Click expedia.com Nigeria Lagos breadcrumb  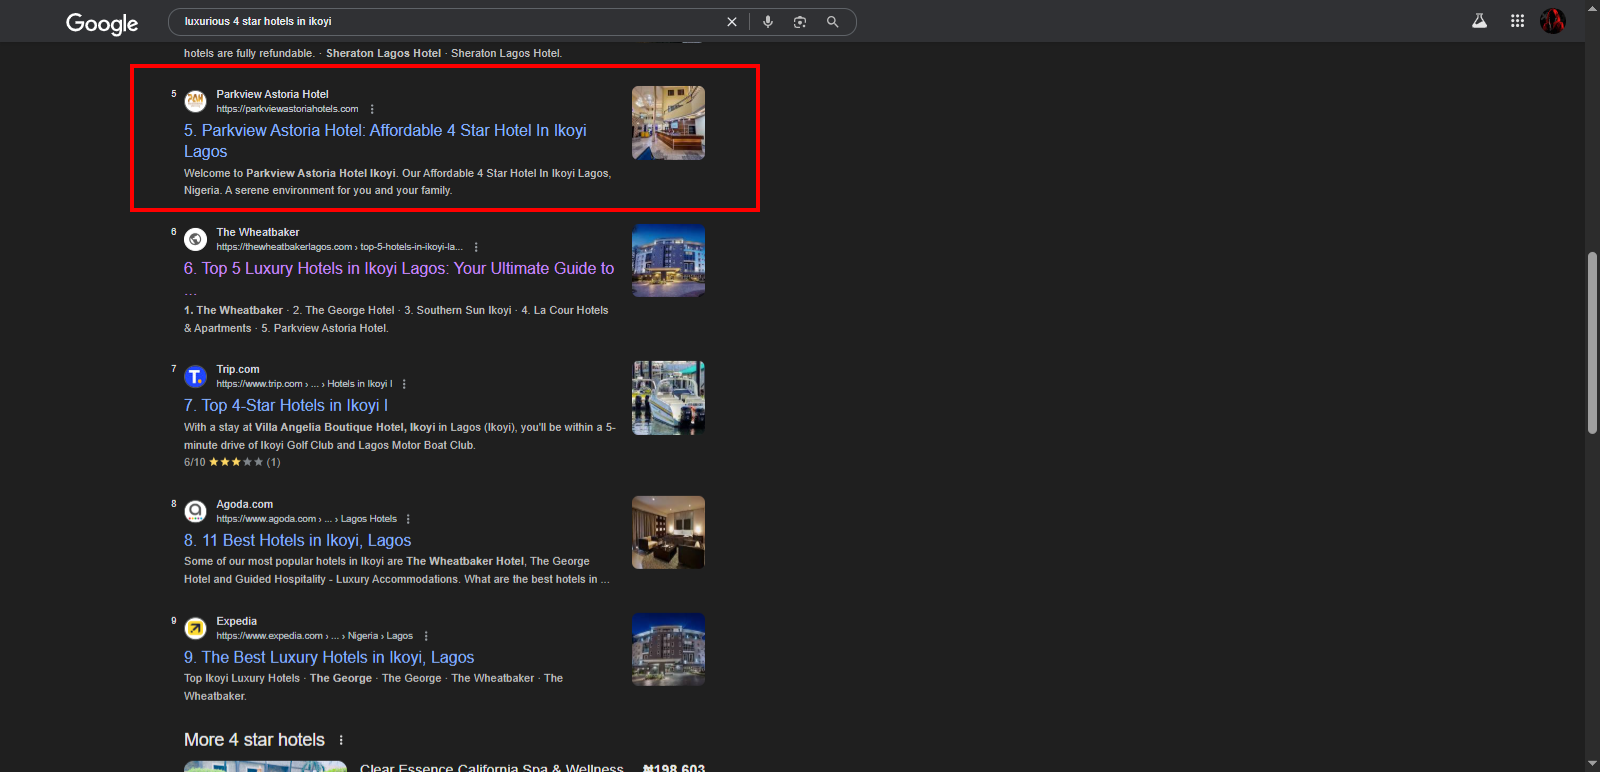[315, 636]
